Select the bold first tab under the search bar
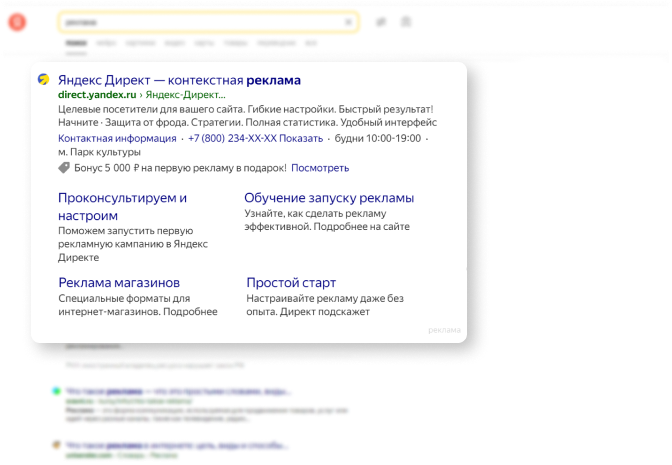 pyautogui.click(x=75, y=44)
